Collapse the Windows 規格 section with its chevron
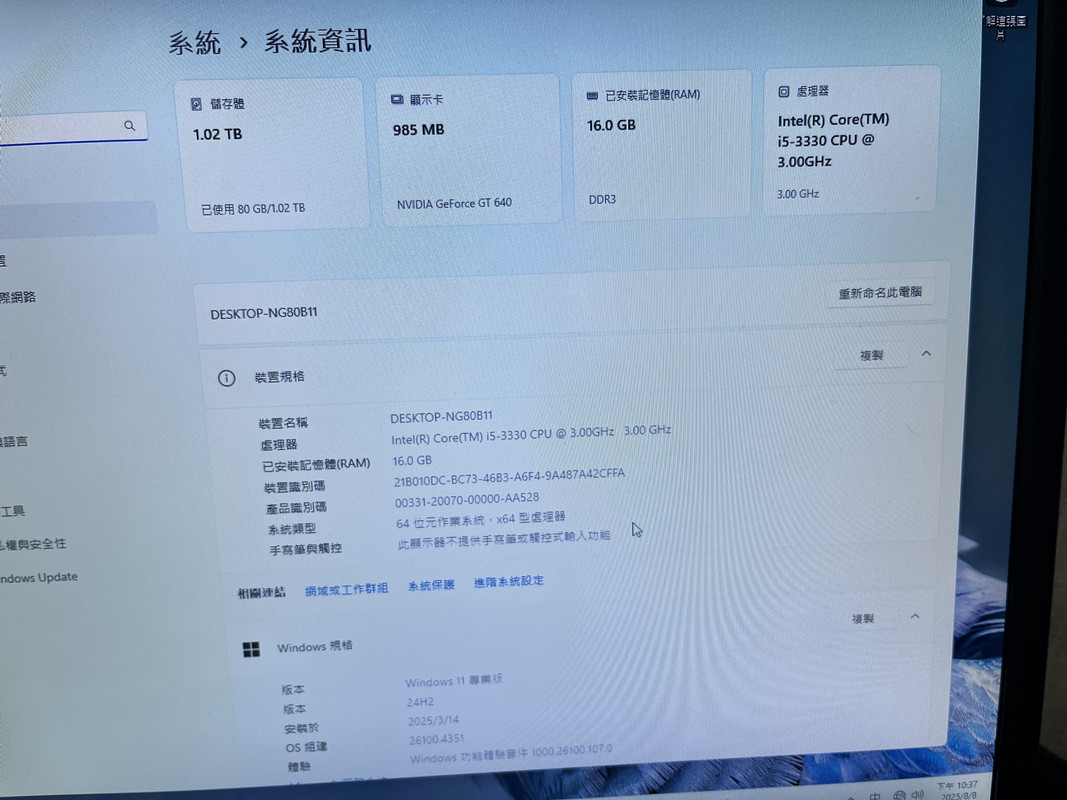The width and height of the screenshot is (1067, 800). (x=915, y=616)
